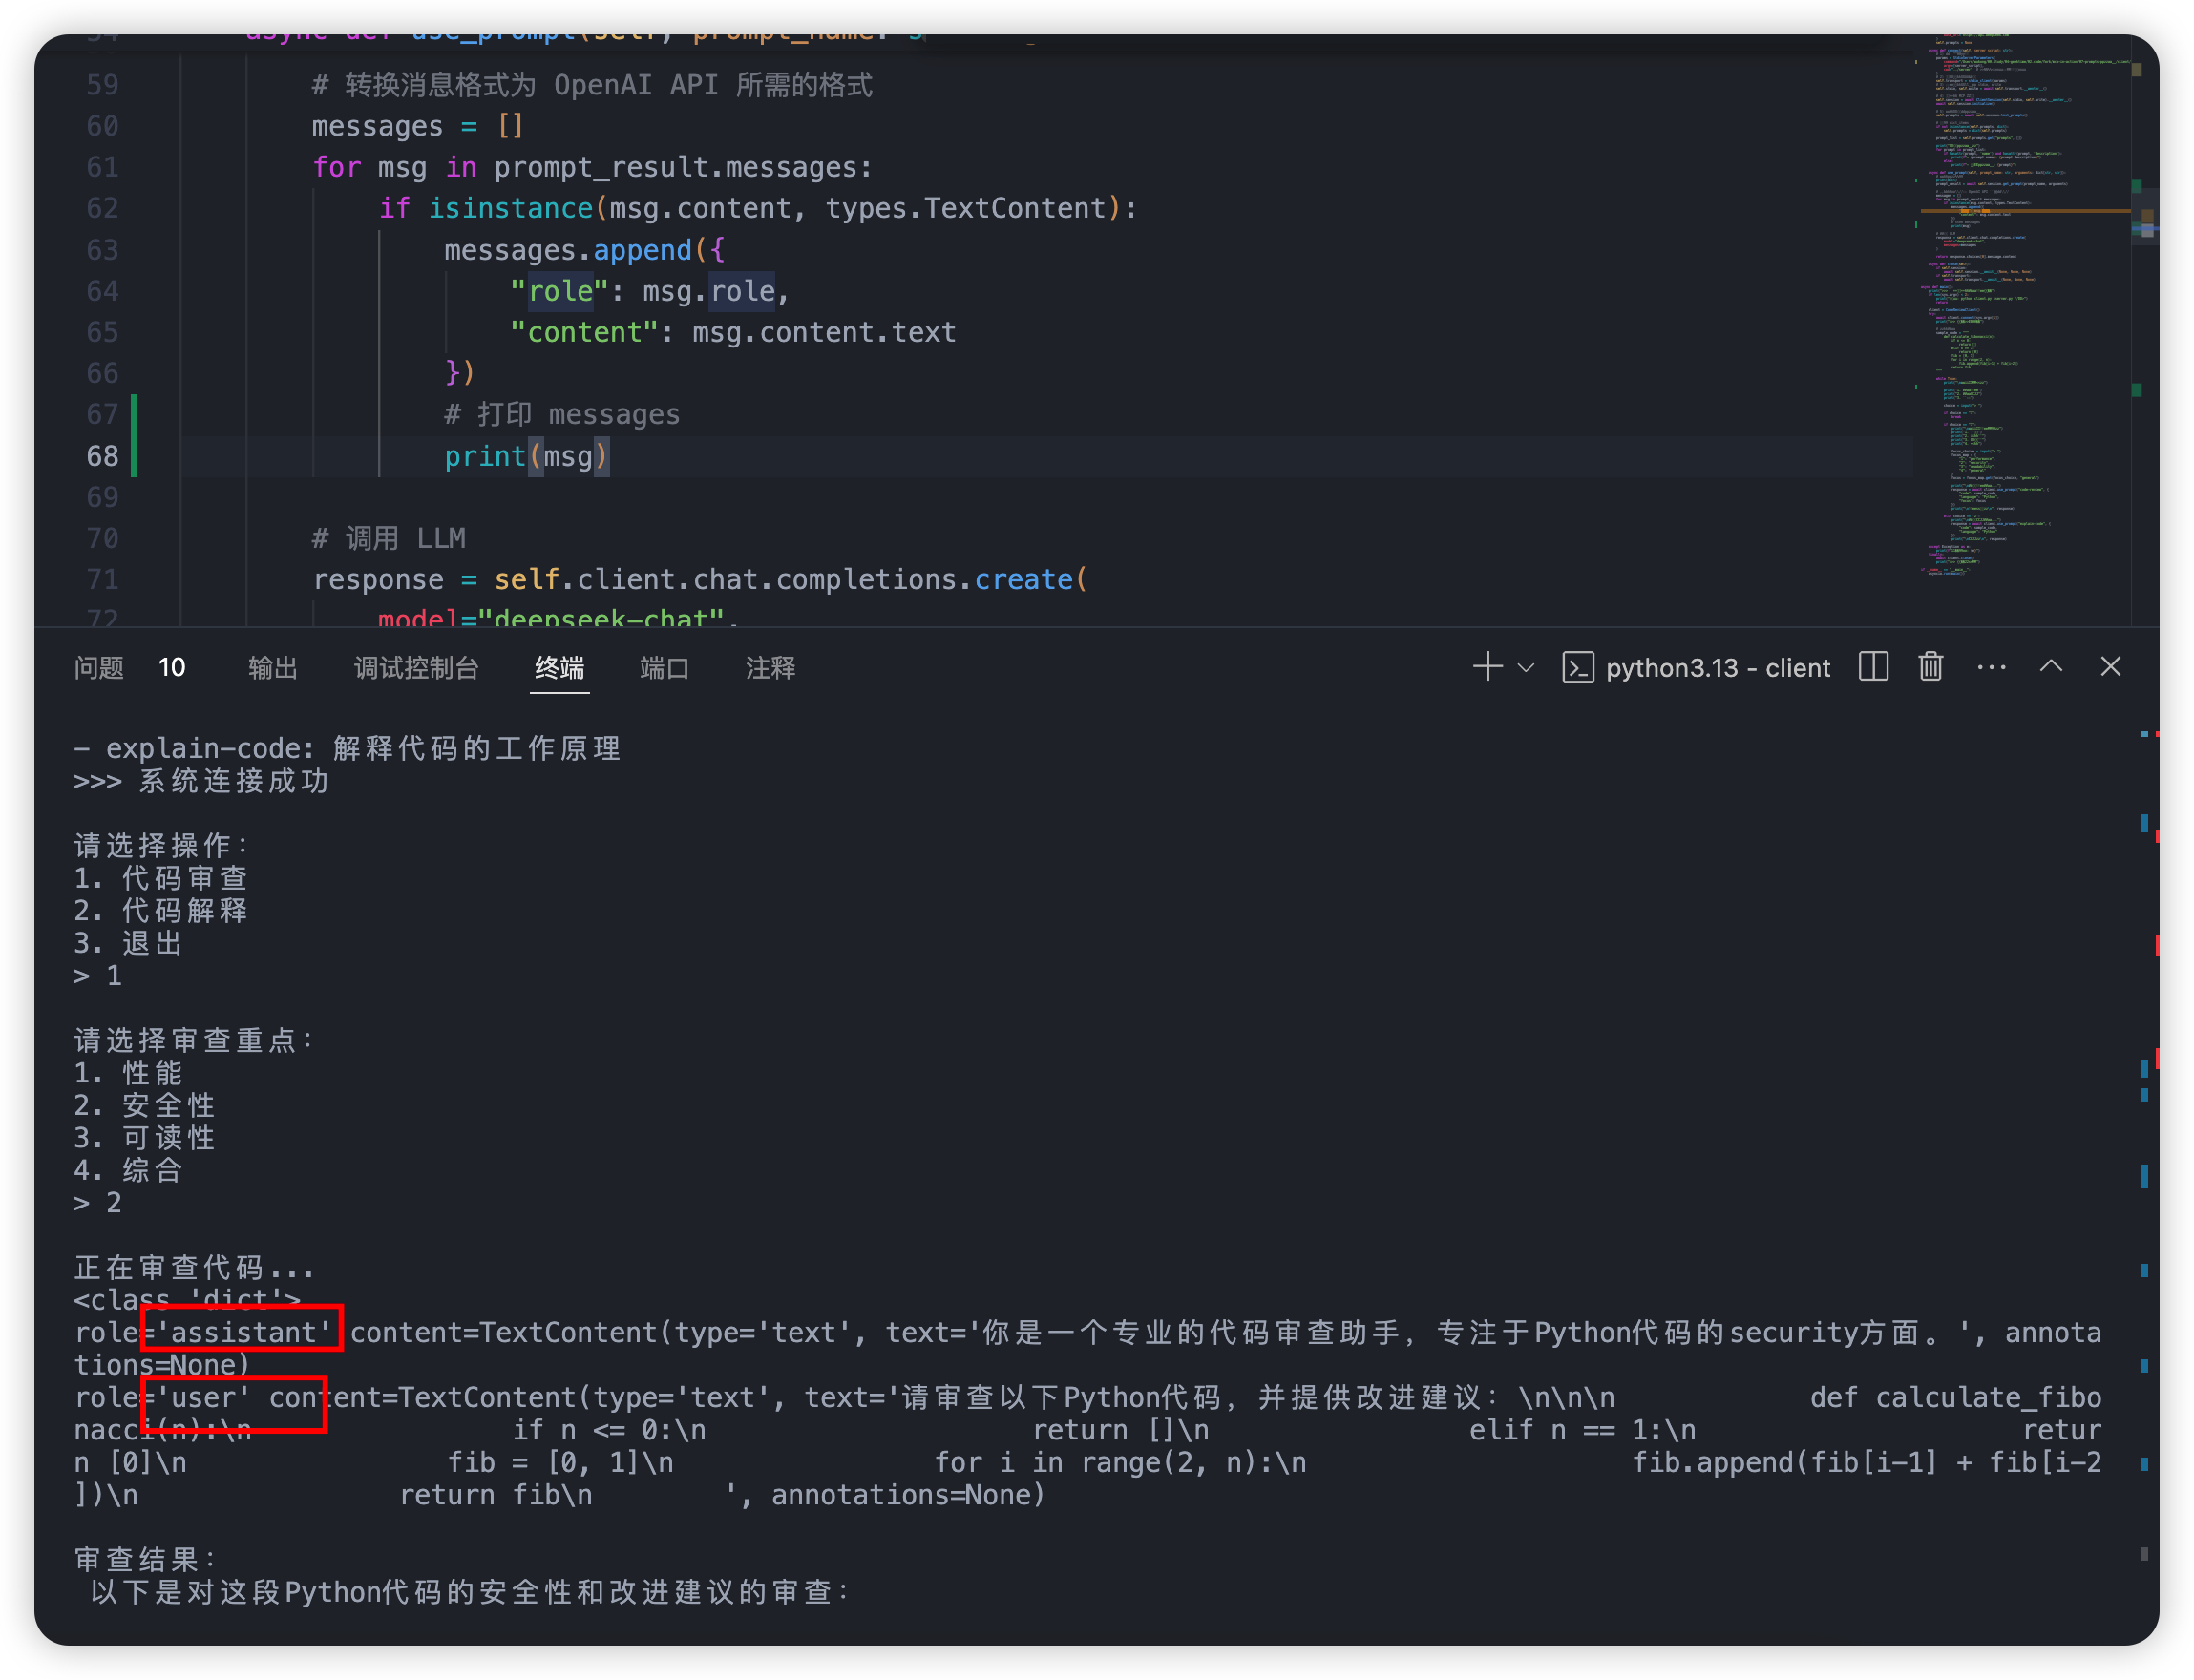Open the 端口 tab
This screenshot has width=2194, height=1680.
coord(664,668)
